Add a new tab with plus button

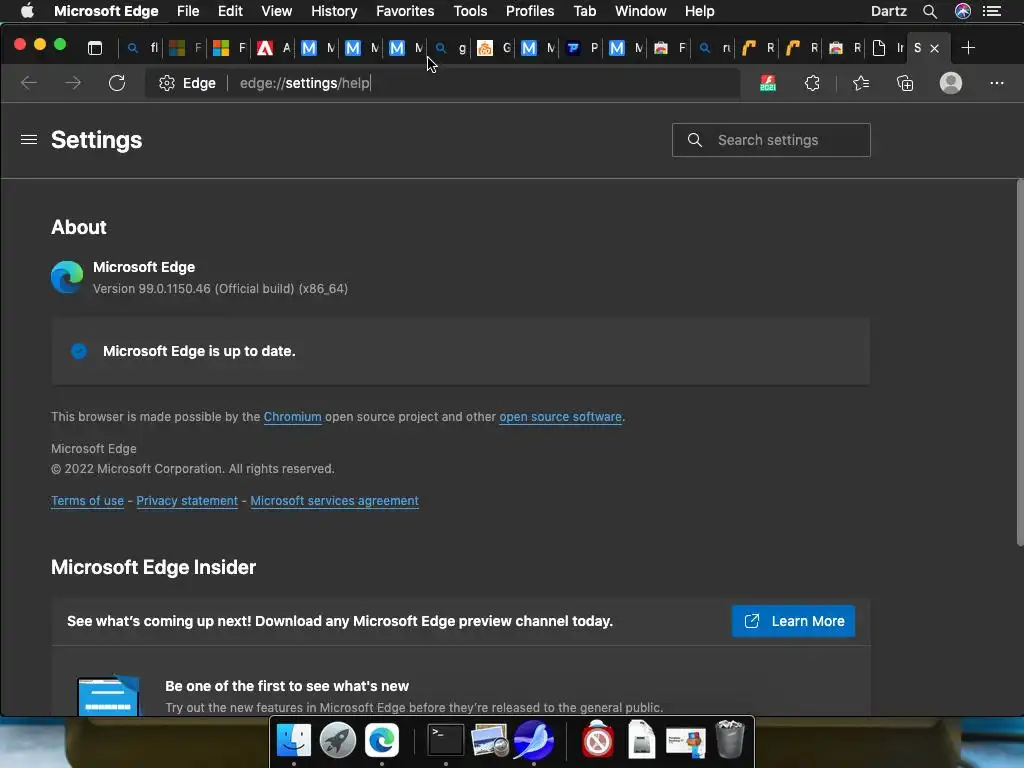[x=968, y=48]
